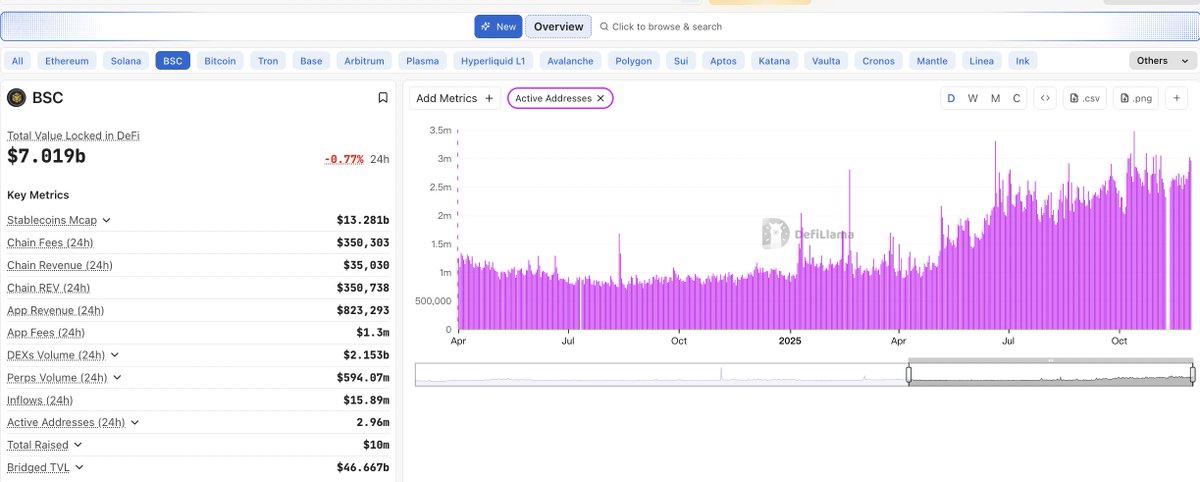Click the left handle of chart range slider
This screenshot has width=1200, height=482.
pos(909,375)
